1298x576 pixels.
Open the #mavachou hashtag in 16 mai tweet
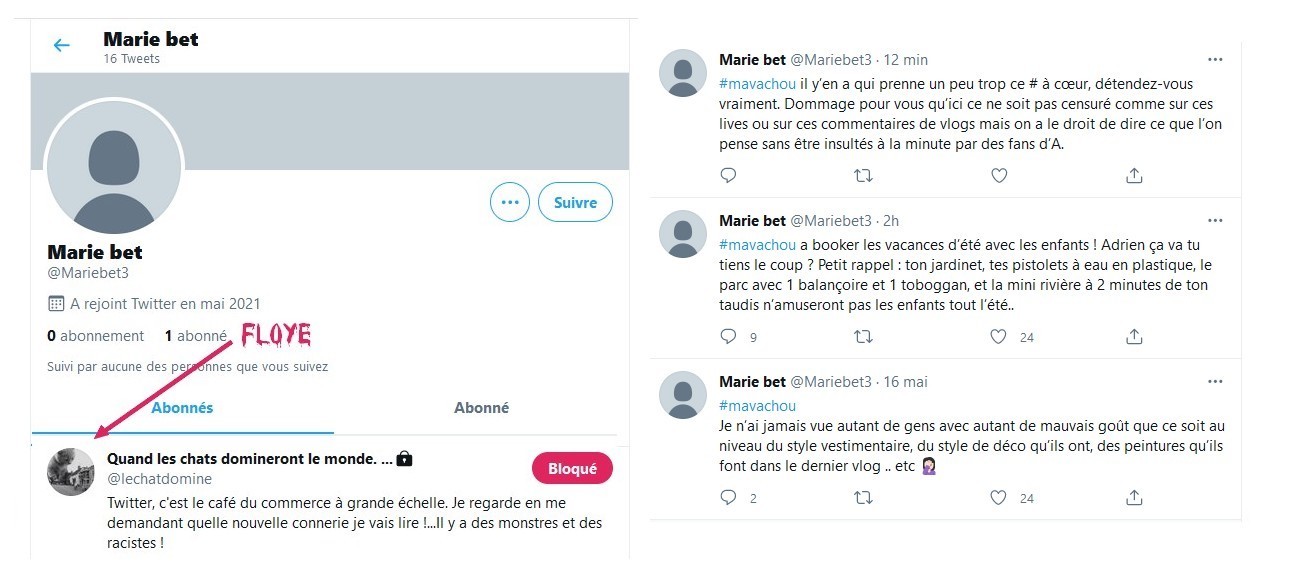point(757,406)
